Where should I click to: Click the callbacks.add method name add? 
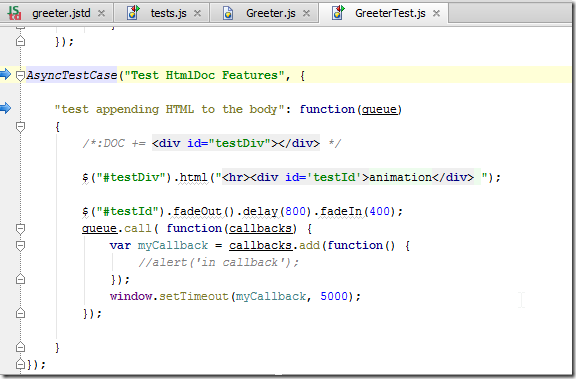tap(309, 245)
